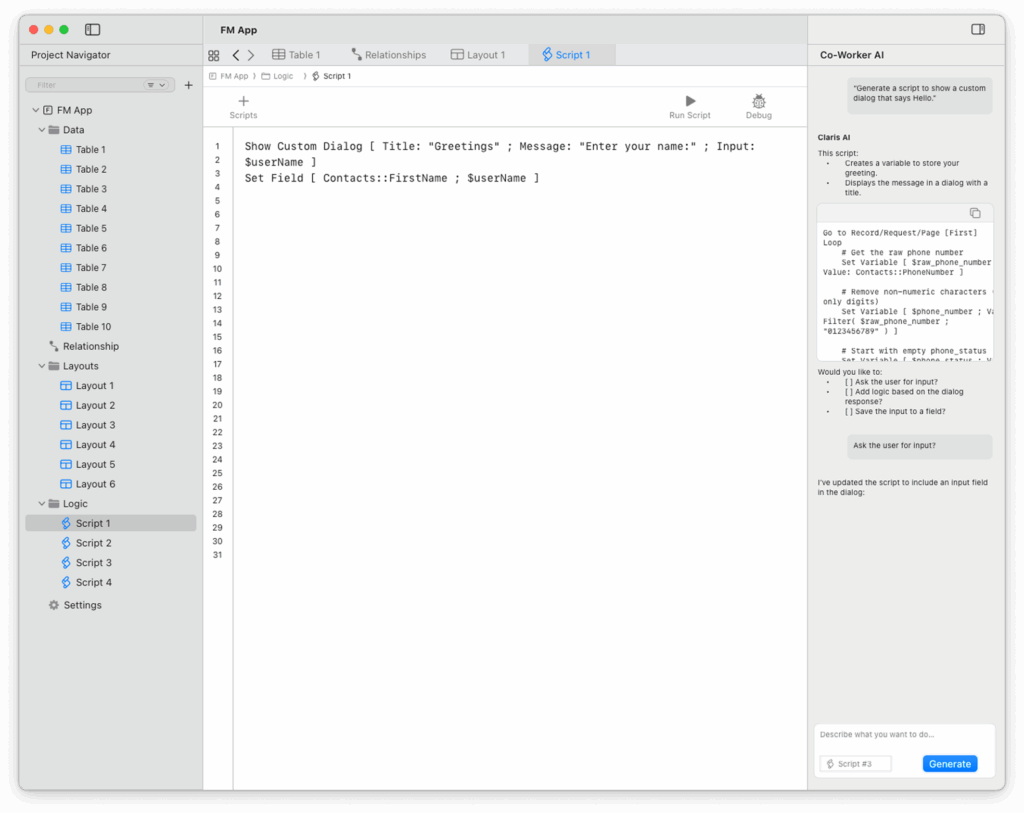Open the Relationship item in Data
The width and height of the screenshot is (1024, 813).
click(90, 346)
